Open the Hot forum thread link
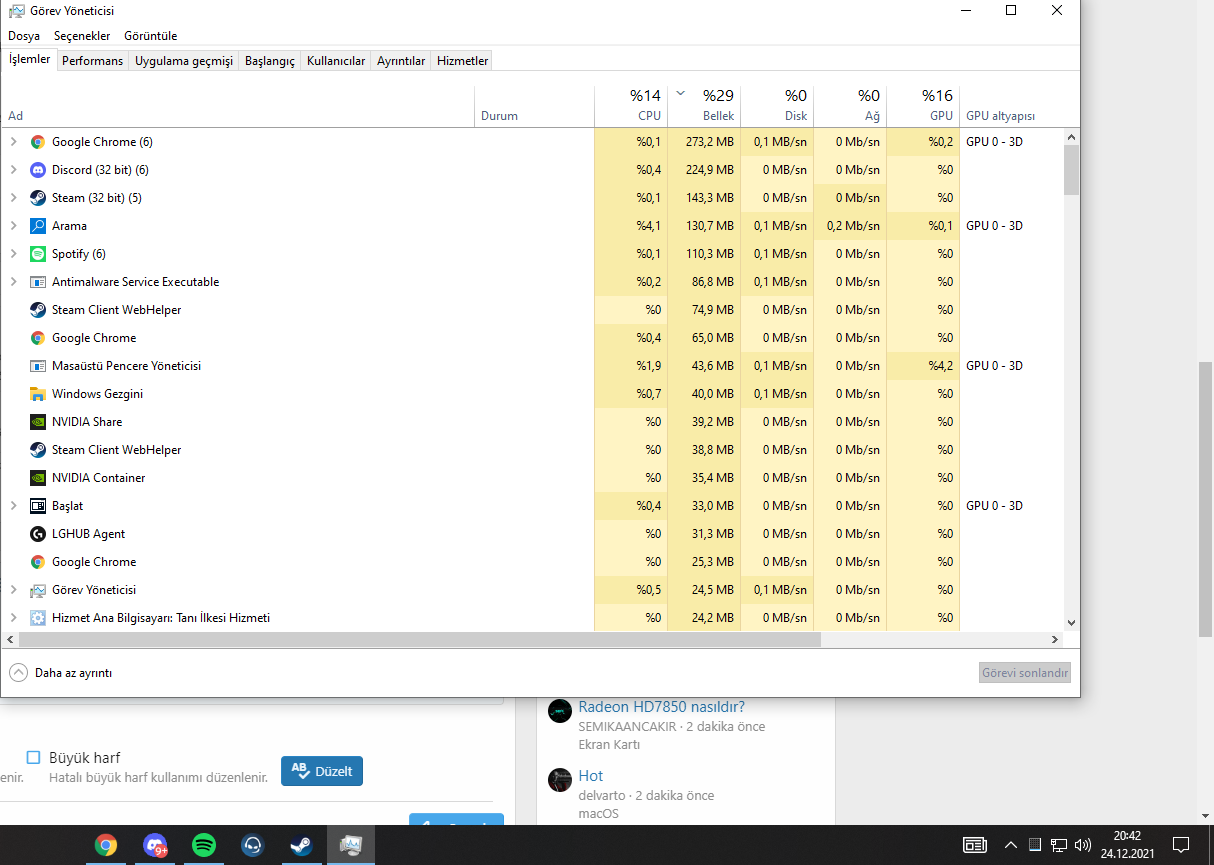1214x865 pixels. (x=591, y=775)
